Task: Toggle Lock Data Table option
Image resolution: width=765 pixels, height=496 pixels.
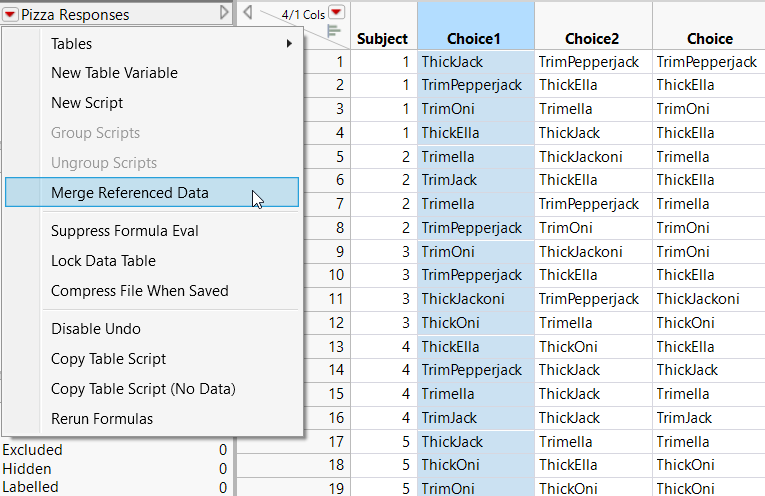Action: pos(103,261)
